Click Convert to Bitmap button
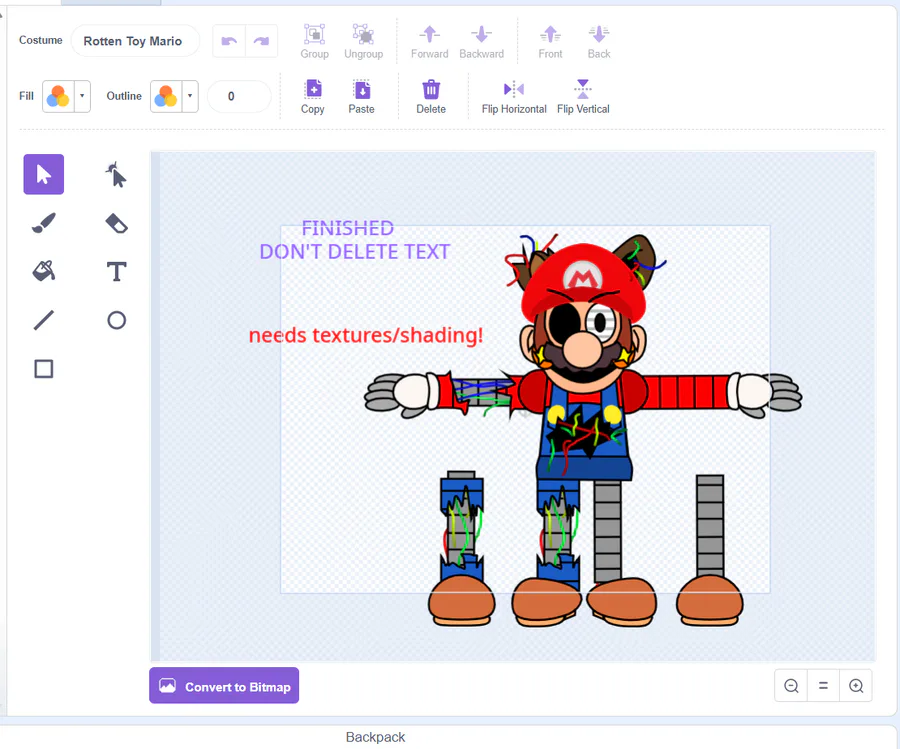The height and width of the screenshot is (749, 900). pos(224,685)
